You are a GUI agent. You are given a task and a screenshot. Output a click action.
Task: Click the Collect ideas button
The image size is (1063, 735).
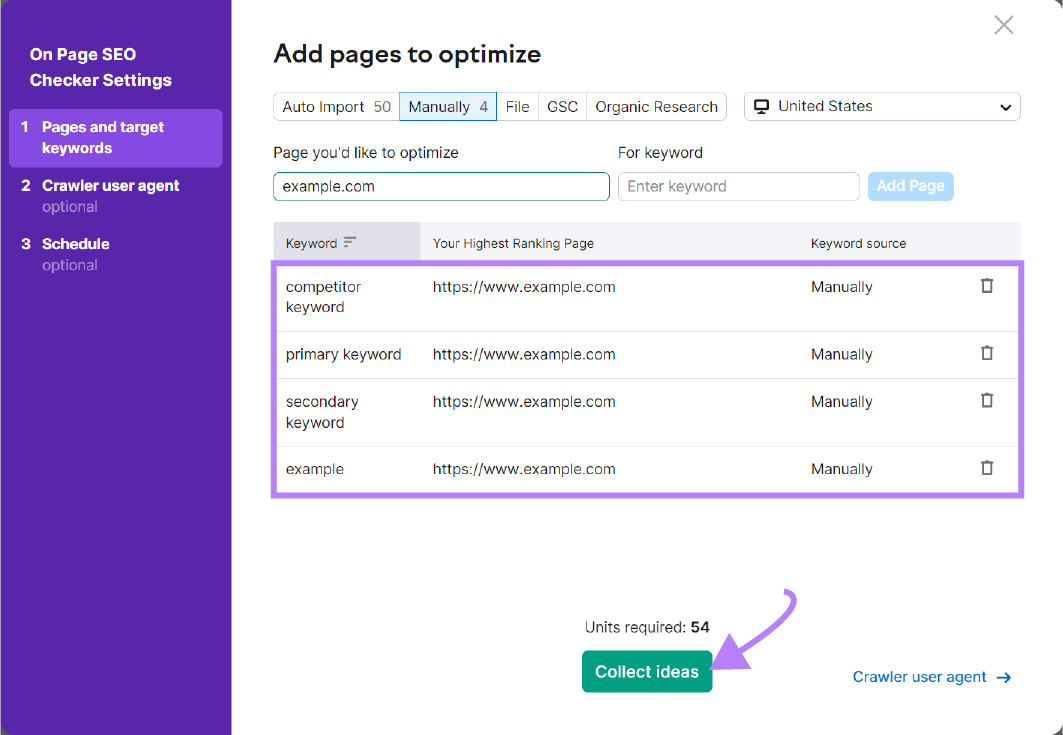tap(647, 671)
